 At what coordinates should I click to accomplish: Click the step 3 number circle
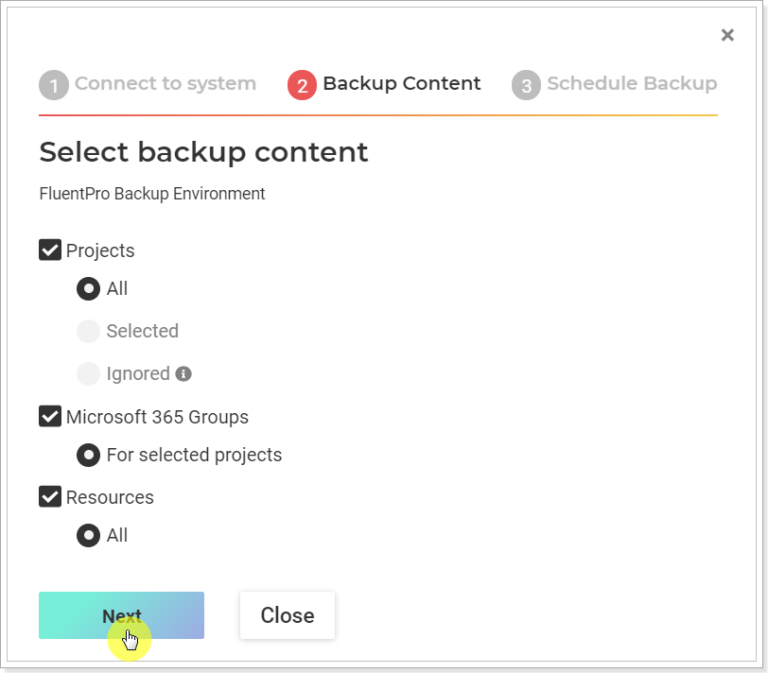(x=525, y=85)
